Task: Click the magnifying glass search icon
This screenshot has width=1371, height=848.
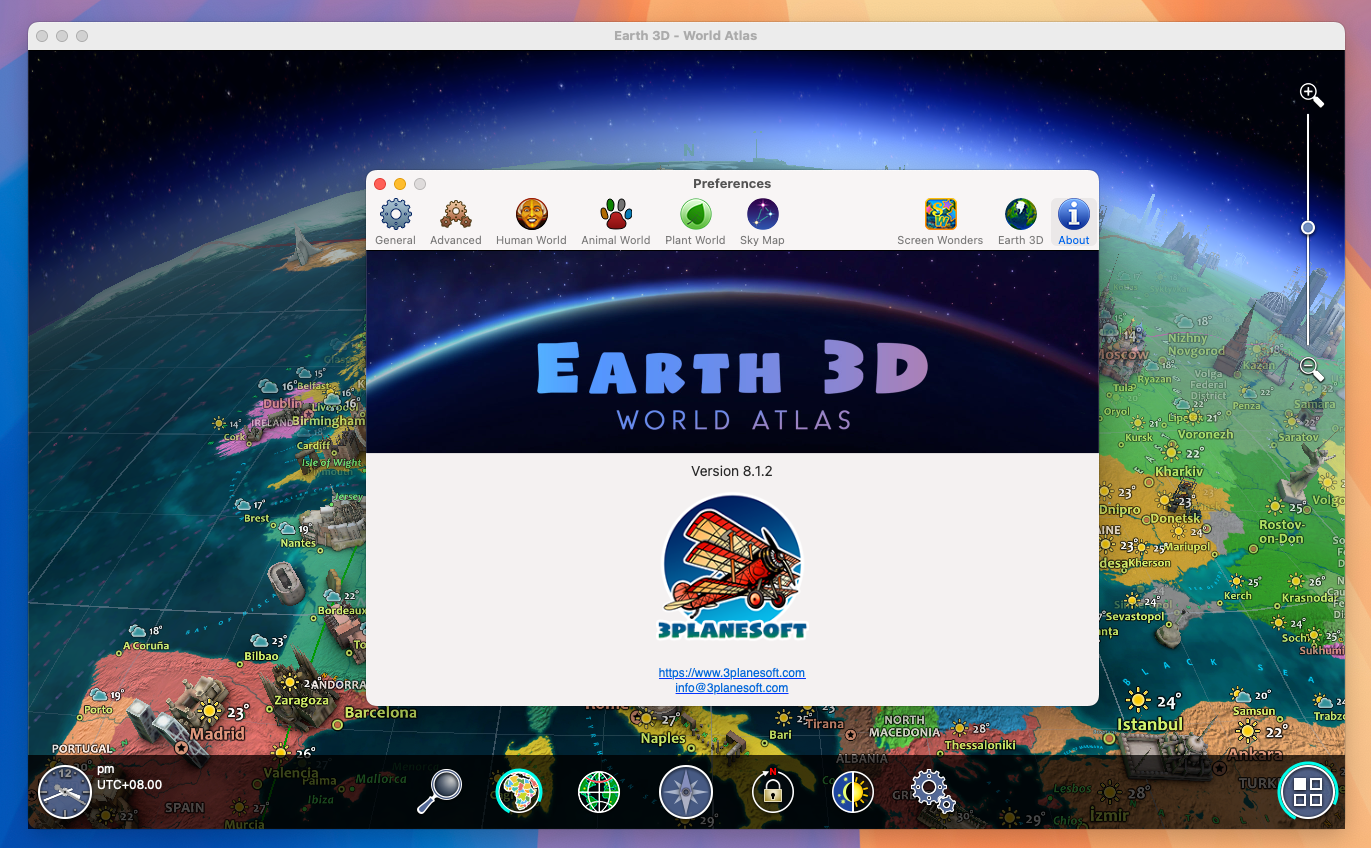Action: [440, 791]
